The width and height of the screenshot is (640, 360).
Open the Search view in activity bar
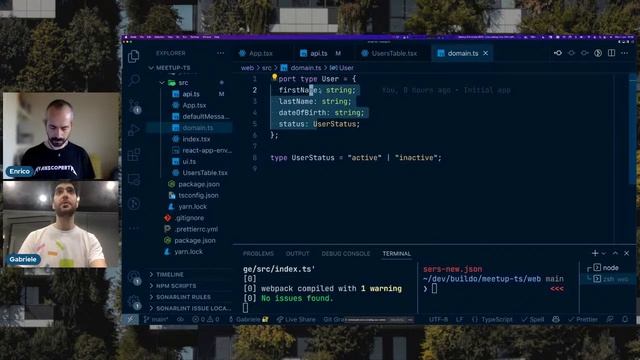pyautogui.click(x=133, y=80)
